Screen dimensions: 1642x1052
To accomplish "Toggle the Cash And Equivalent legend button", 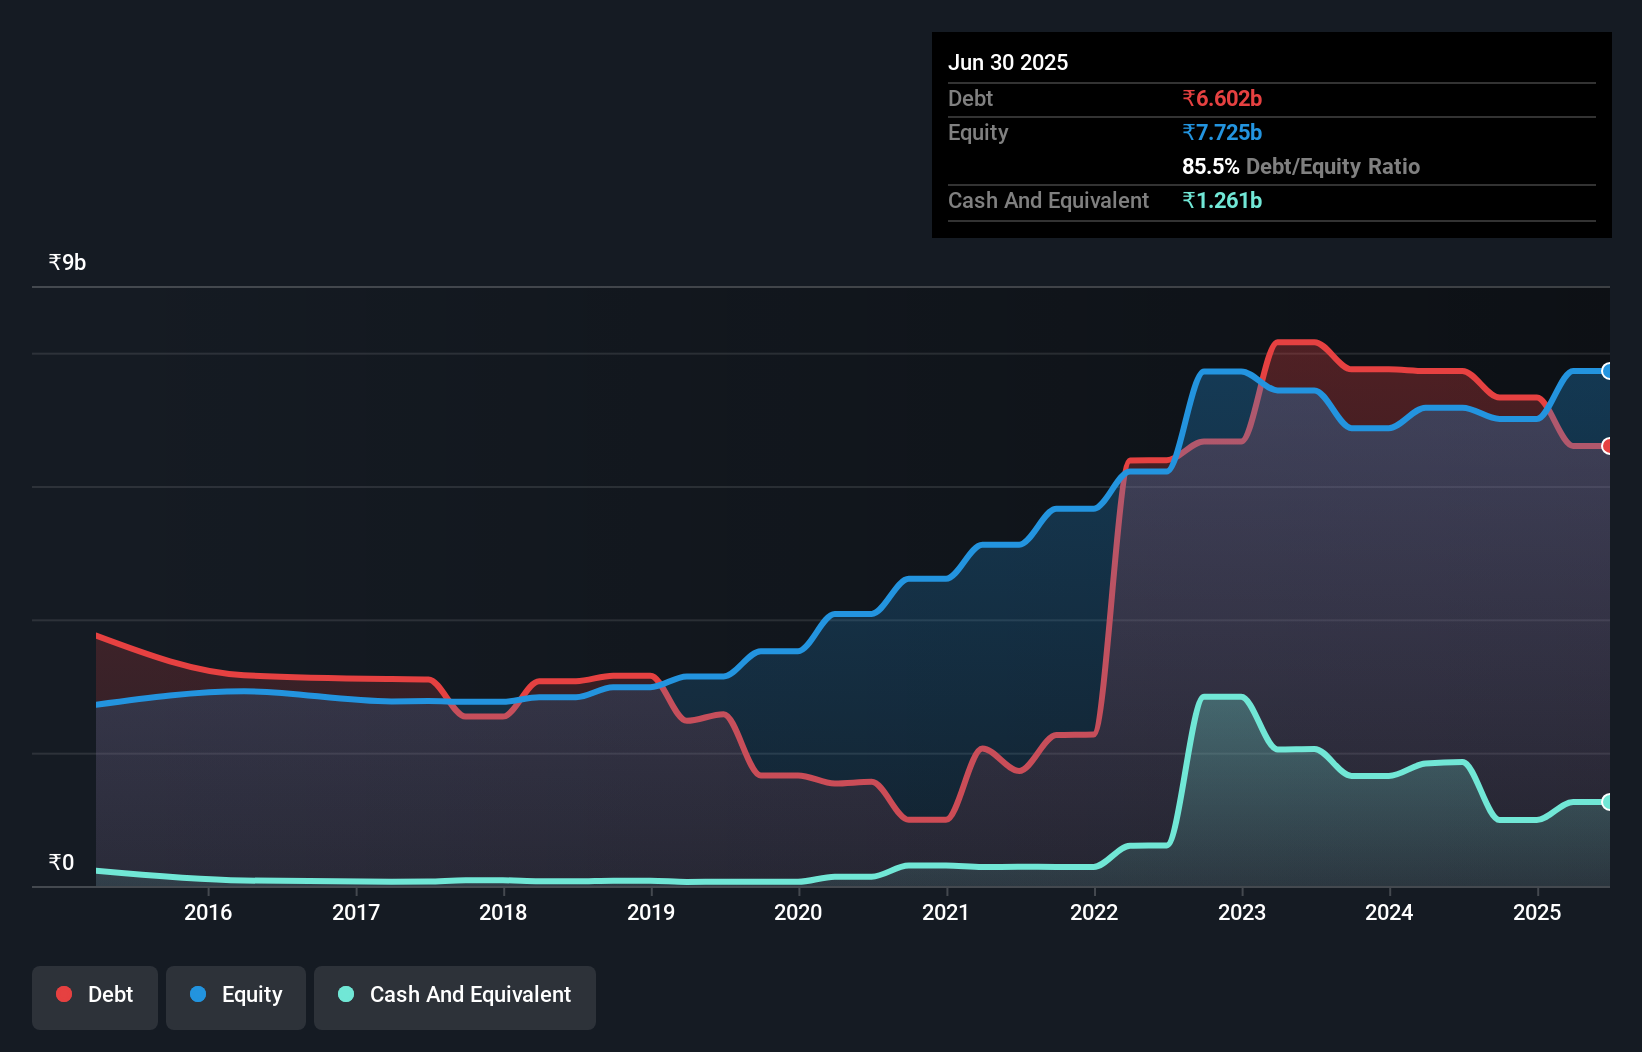I will coord(455,997).
